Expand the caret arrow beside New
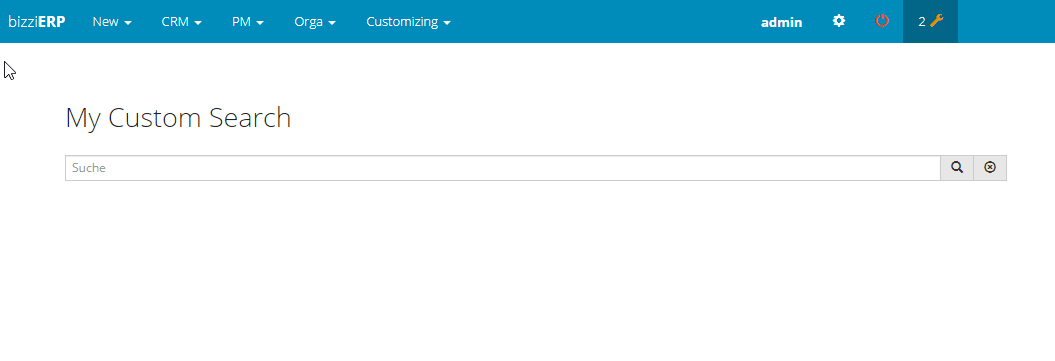1055x361 pixels. (128, 23)
